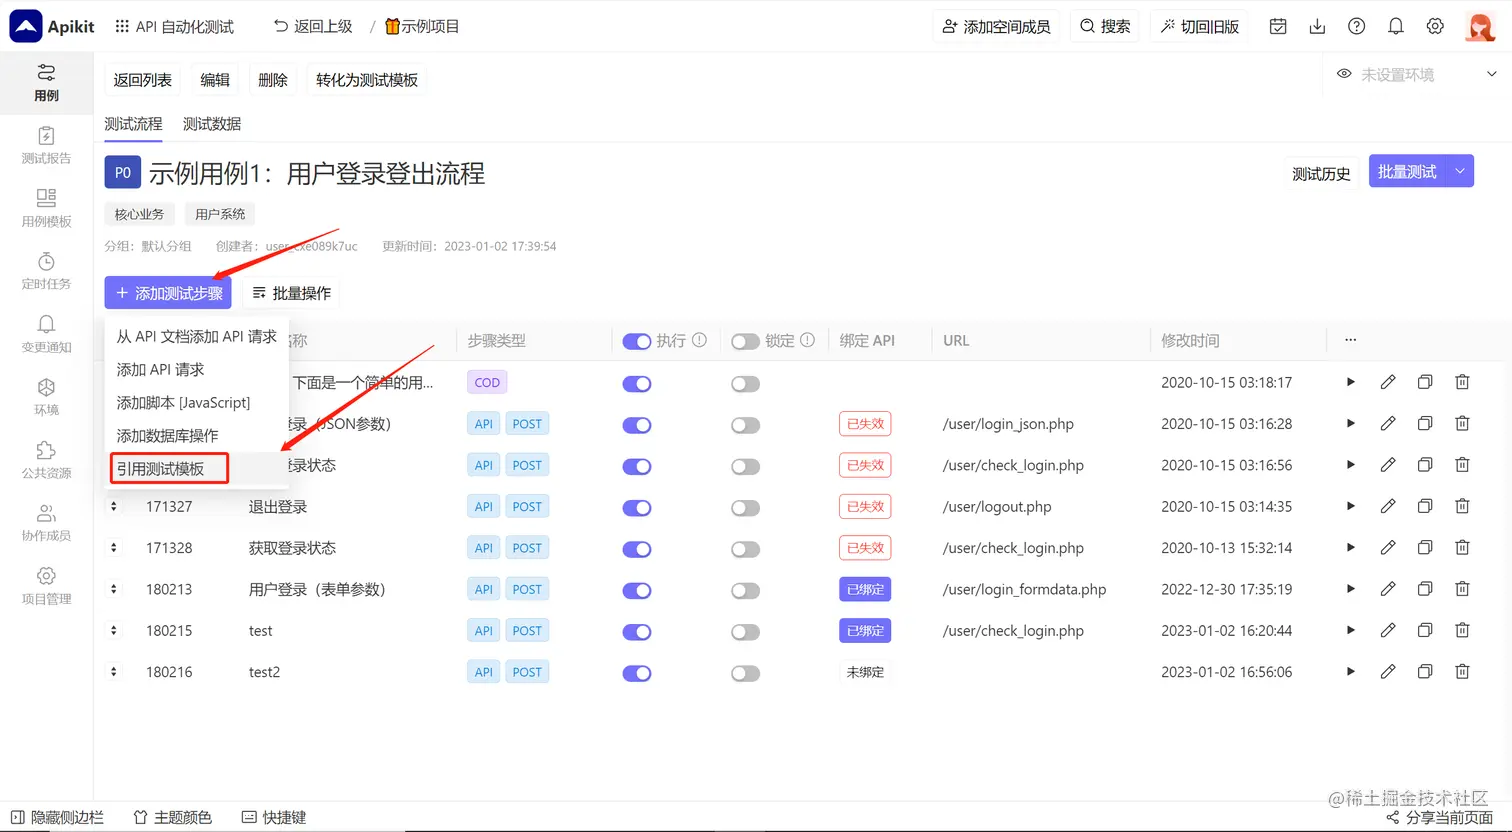The image size is (1512, 832).
Task: Copy step 180213 using its duplicate icon
Action: click(1425, 589)
